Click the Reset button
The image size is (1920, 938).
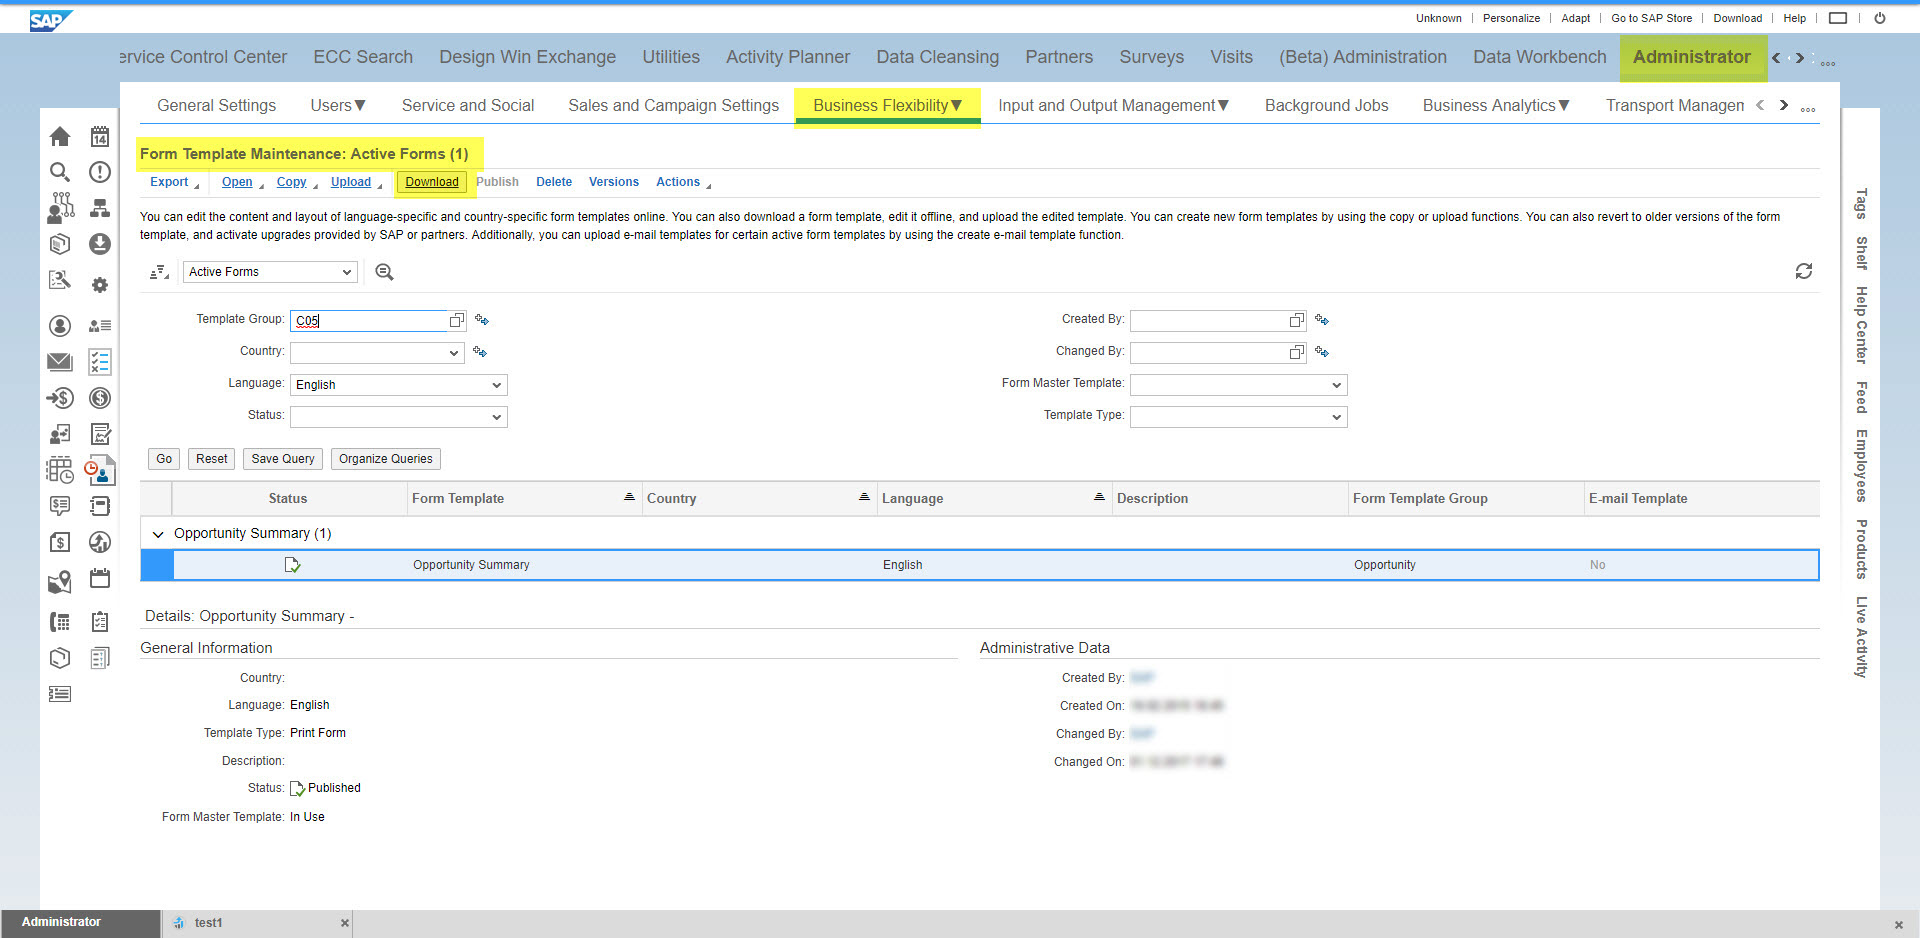(211, 459)
